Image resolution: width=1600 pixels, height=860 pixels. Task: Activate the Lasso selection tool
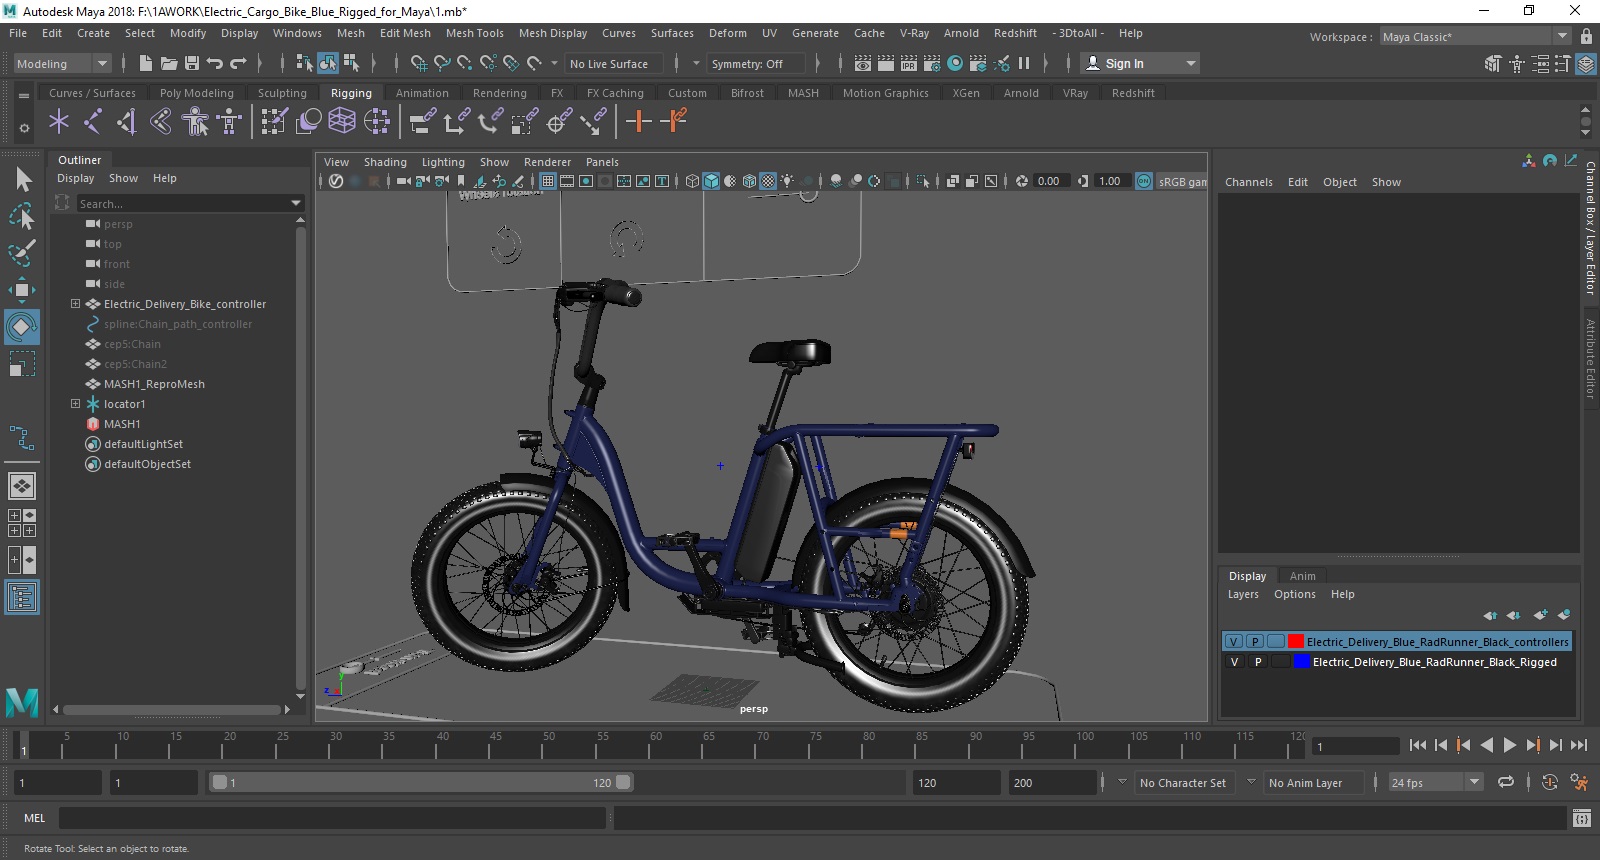[22, 215]
